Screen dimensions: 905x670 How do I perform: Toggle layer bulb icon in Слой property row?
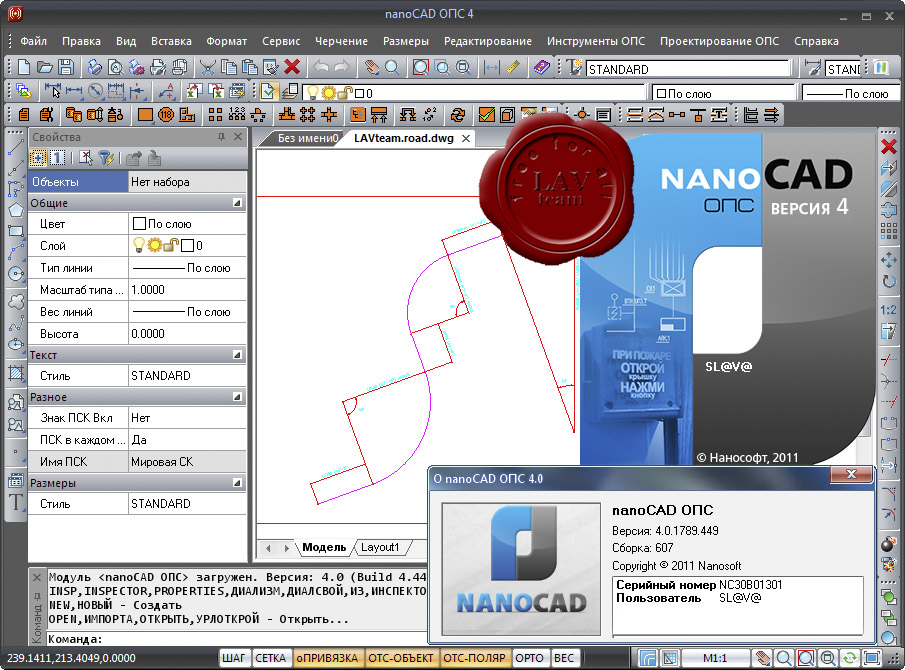139,245
